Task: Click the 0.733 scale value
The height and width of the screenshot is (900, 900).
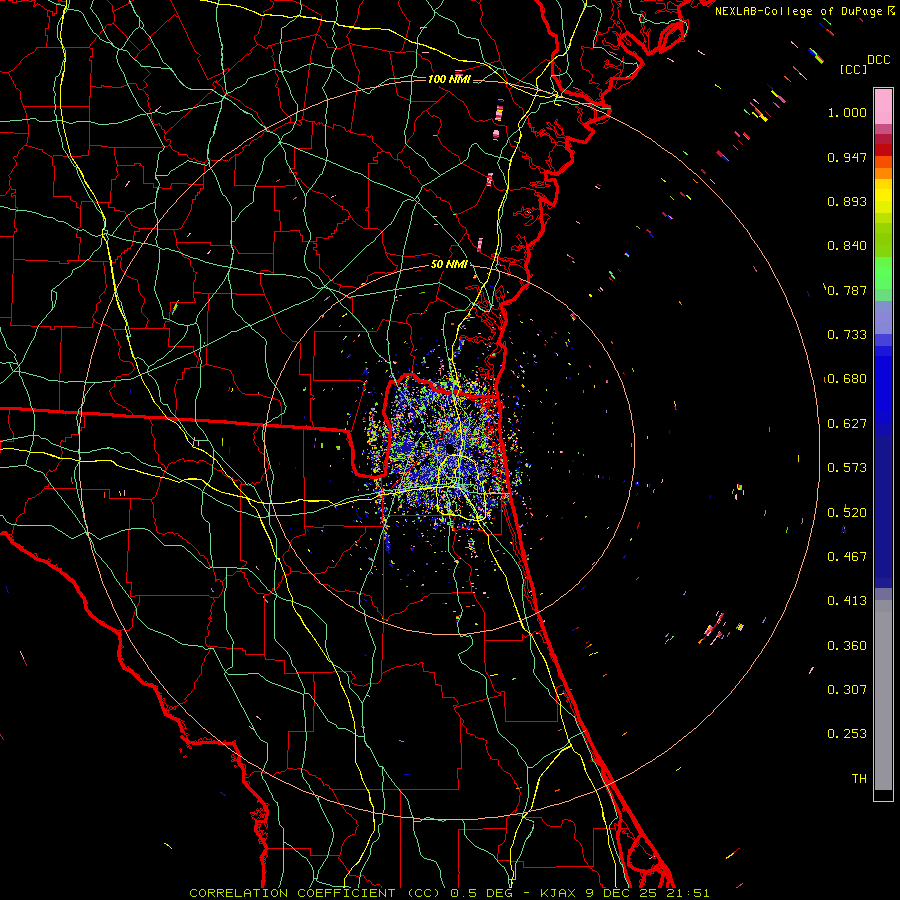Action: point(847,335)
